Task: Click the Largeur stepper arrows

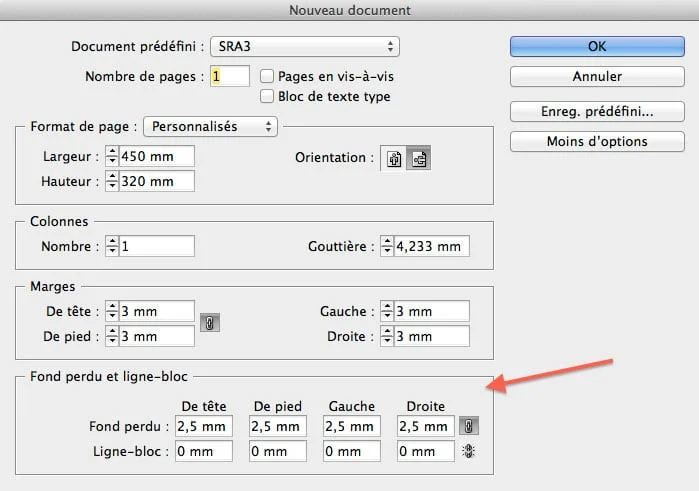Action: pos(112,157)
